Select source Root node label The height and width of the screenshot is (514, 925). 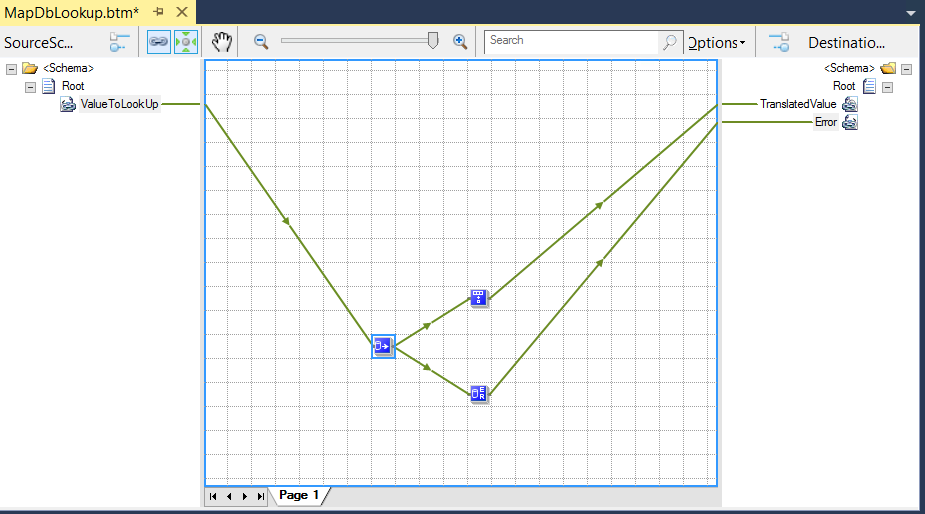click(73, 86)
